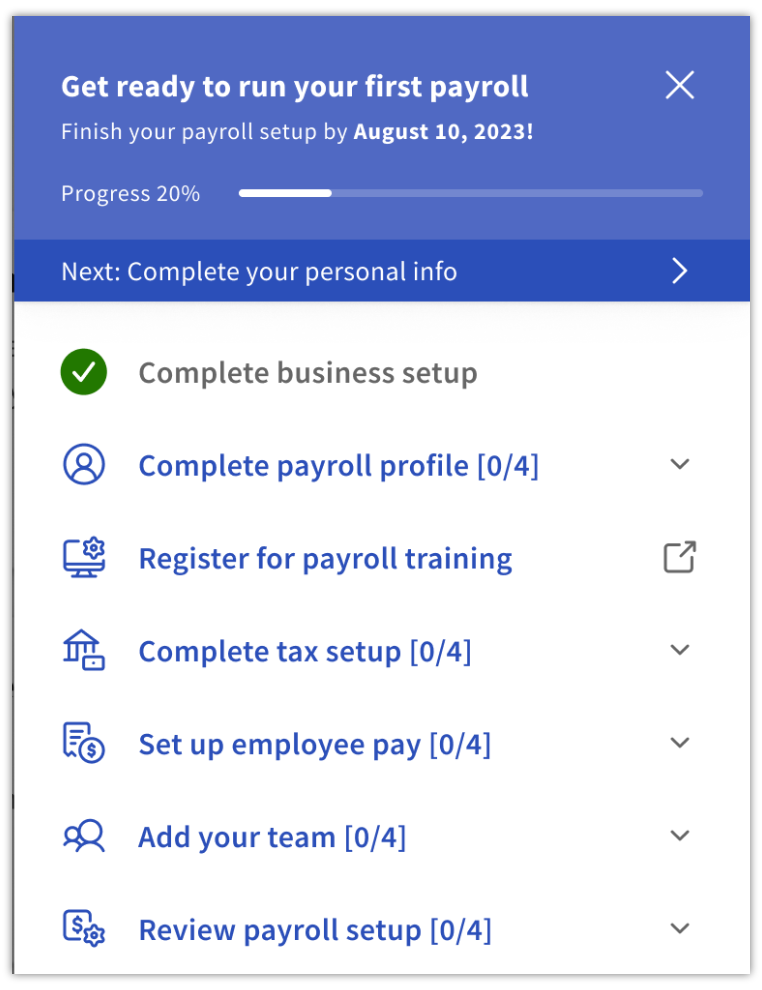Select the tax setup bank building icon
This screenshot has height=990, width=762.
[84, 650]
